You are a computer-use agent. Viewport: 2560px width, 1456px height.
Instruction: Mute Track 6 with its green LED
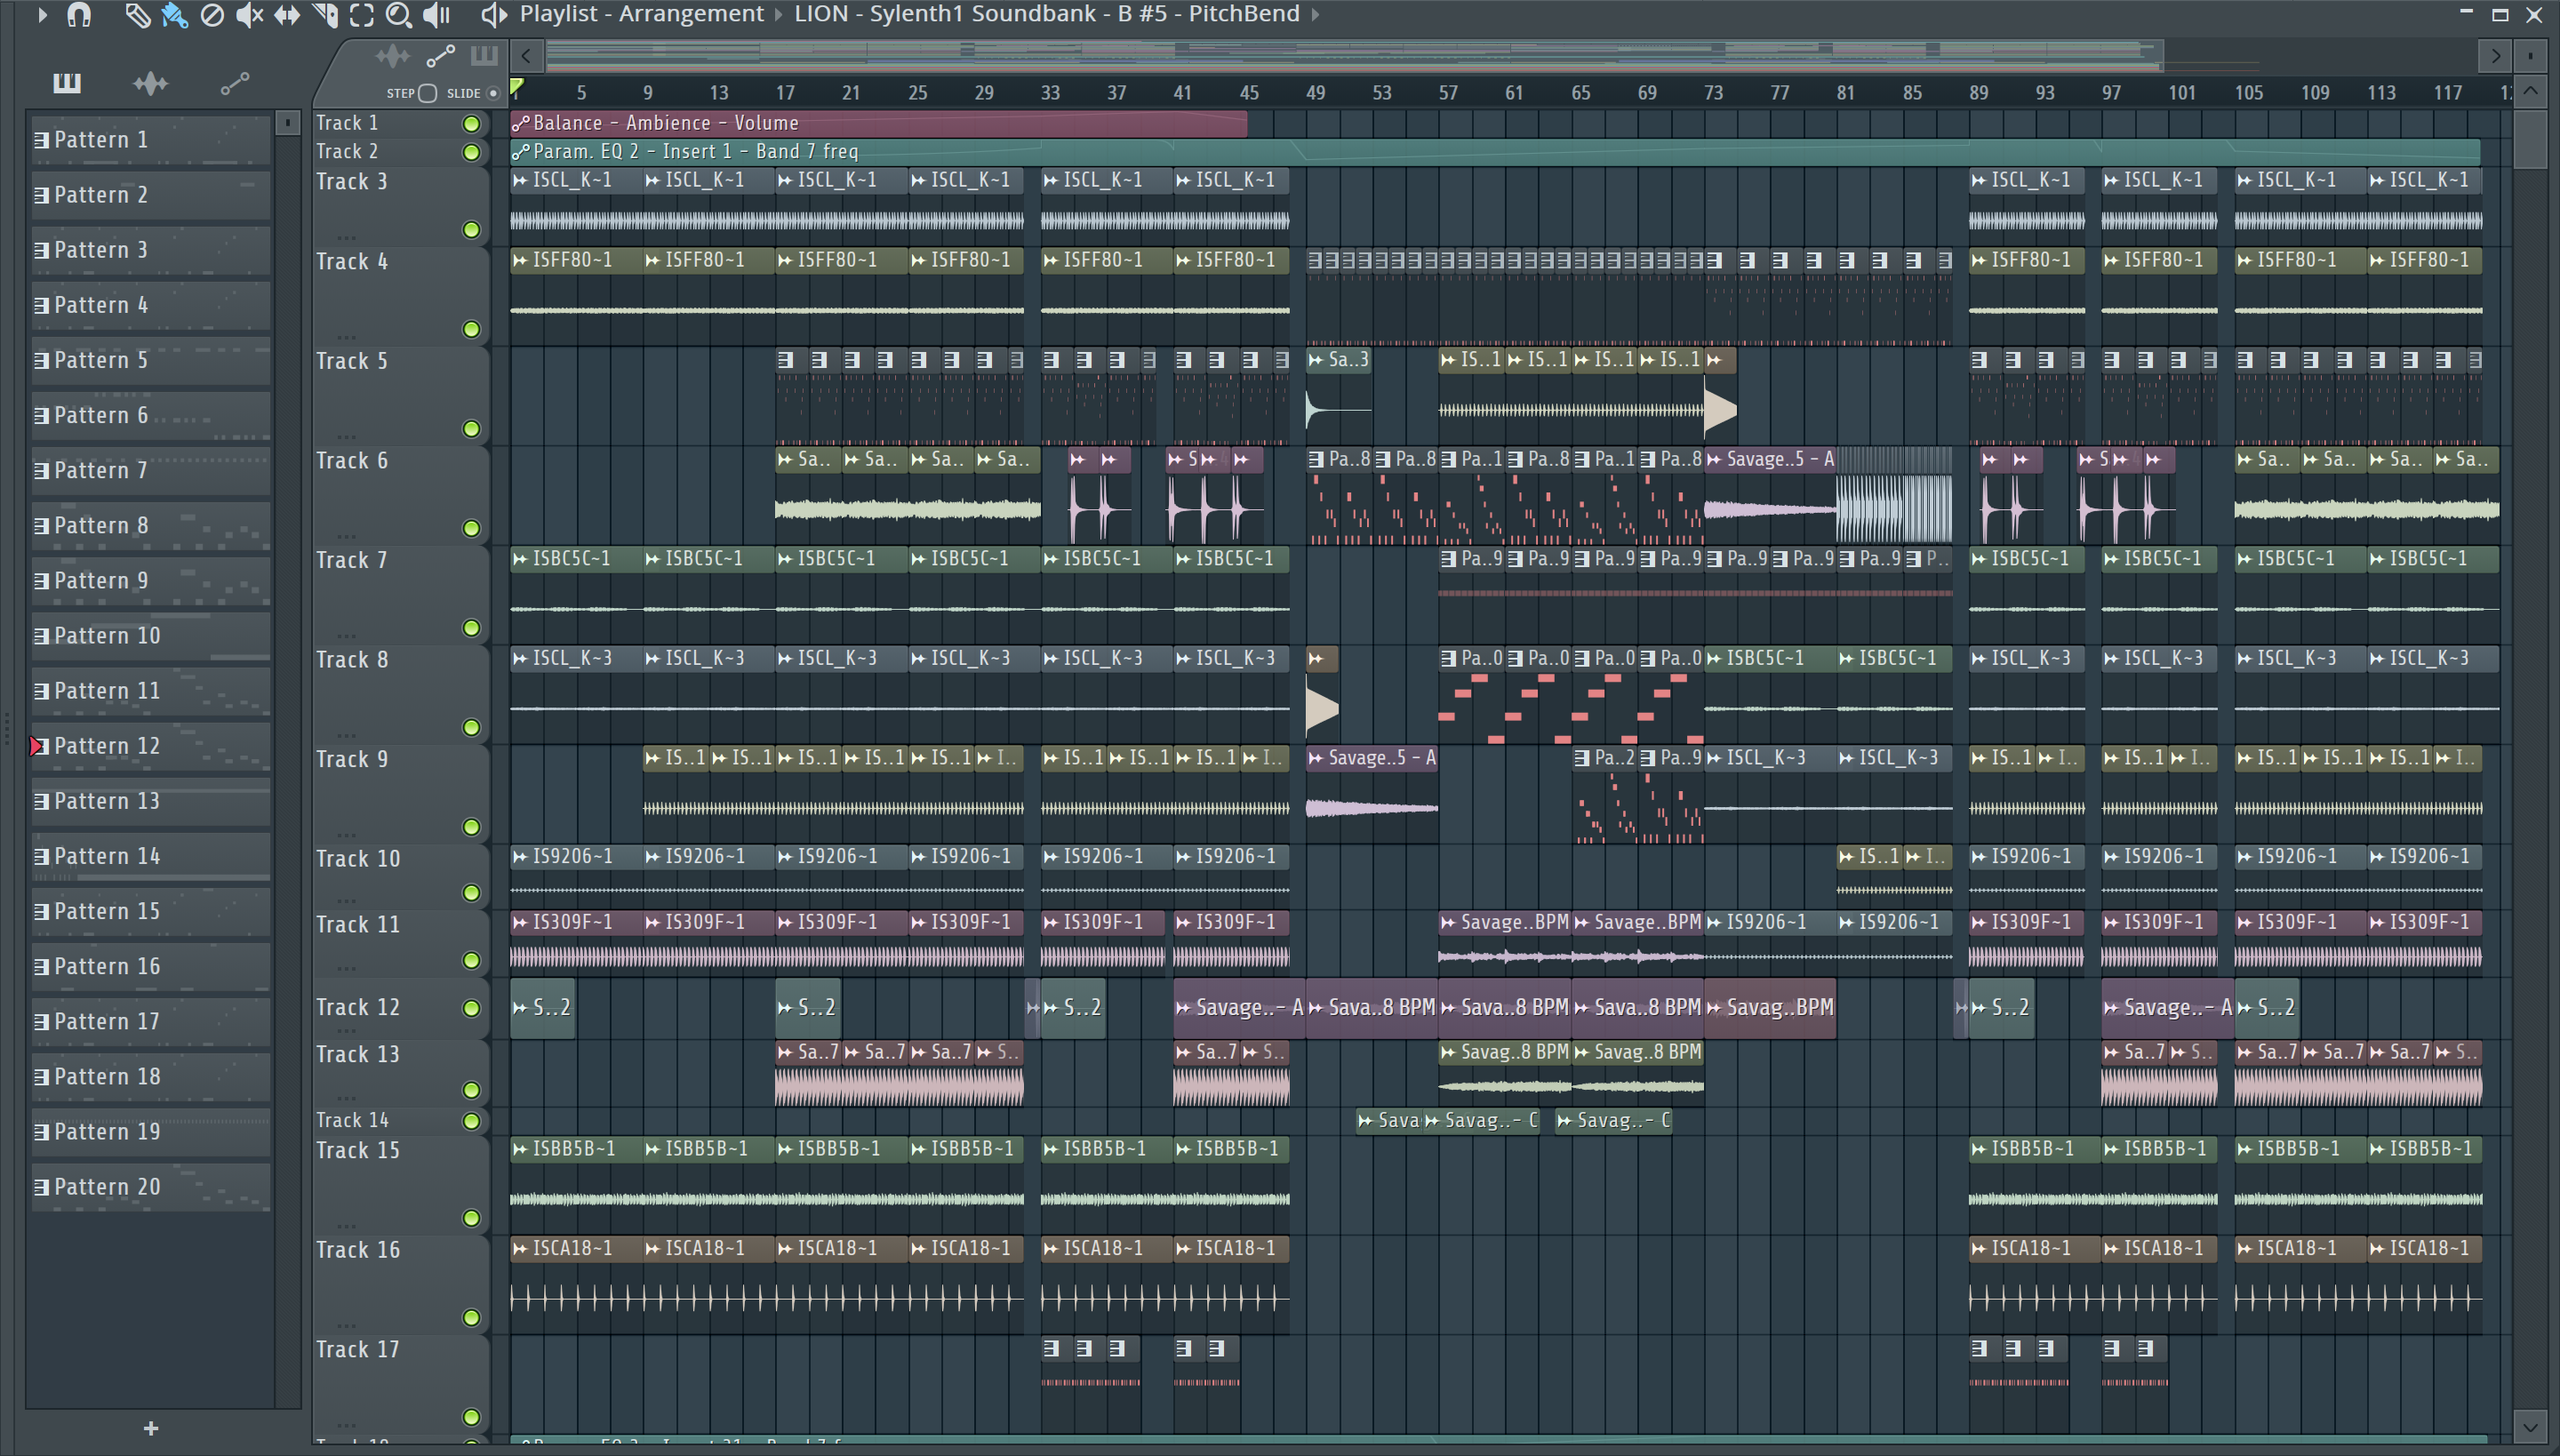[x=471, y=528]
